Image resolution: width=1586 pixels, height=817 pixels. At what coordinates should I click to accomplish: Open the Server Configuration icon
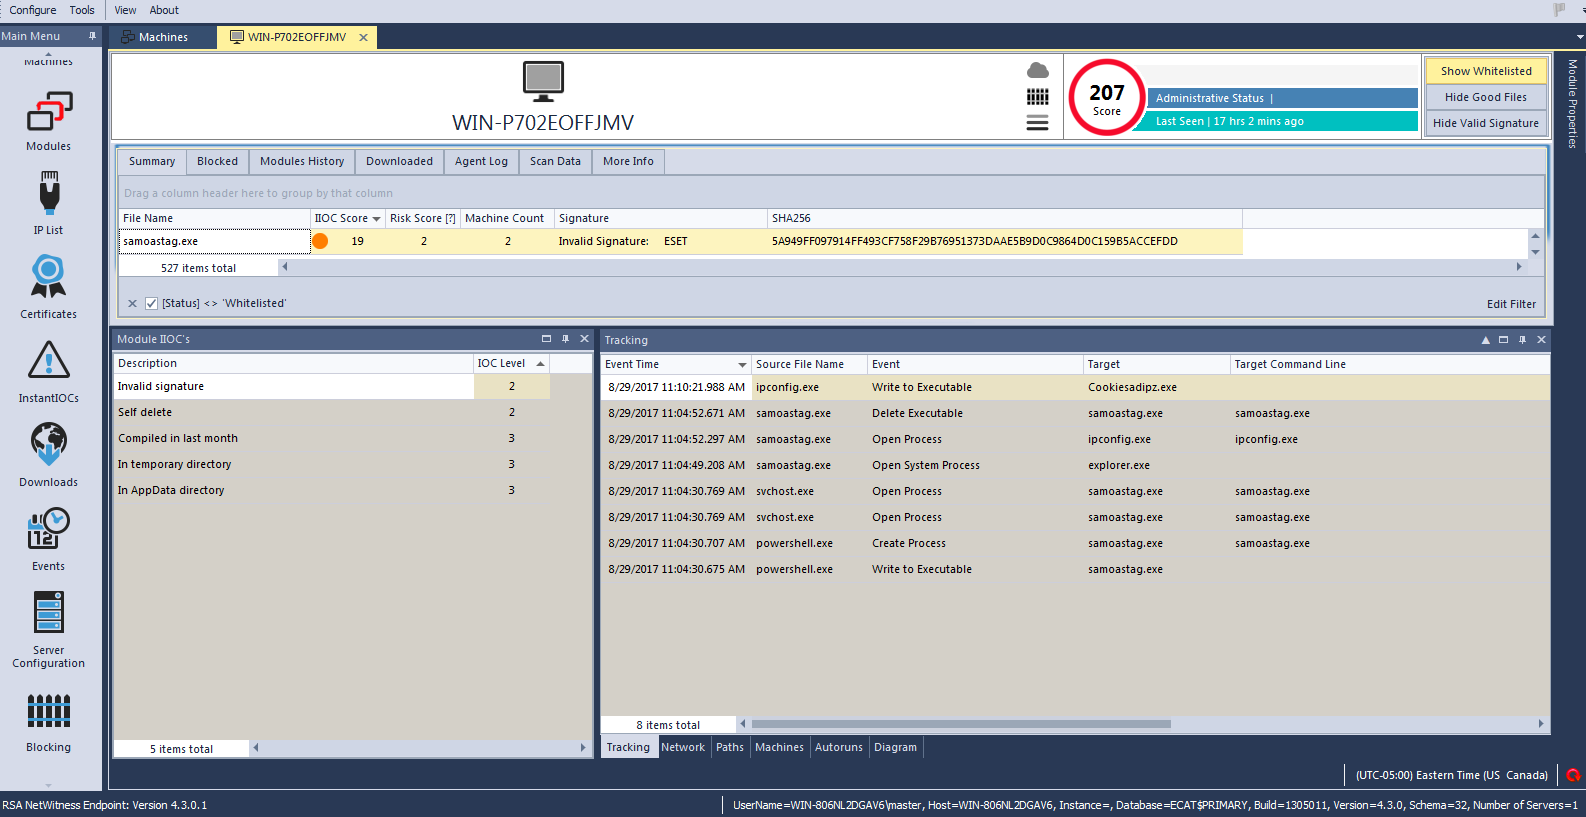tap(48, 613)
